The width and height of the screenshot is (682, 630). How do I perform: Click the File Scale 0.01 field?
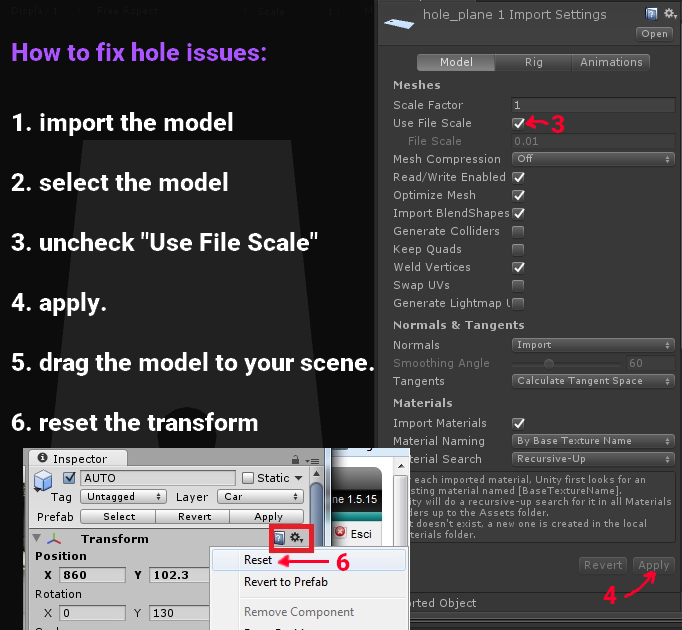click(x=593, y=141)
